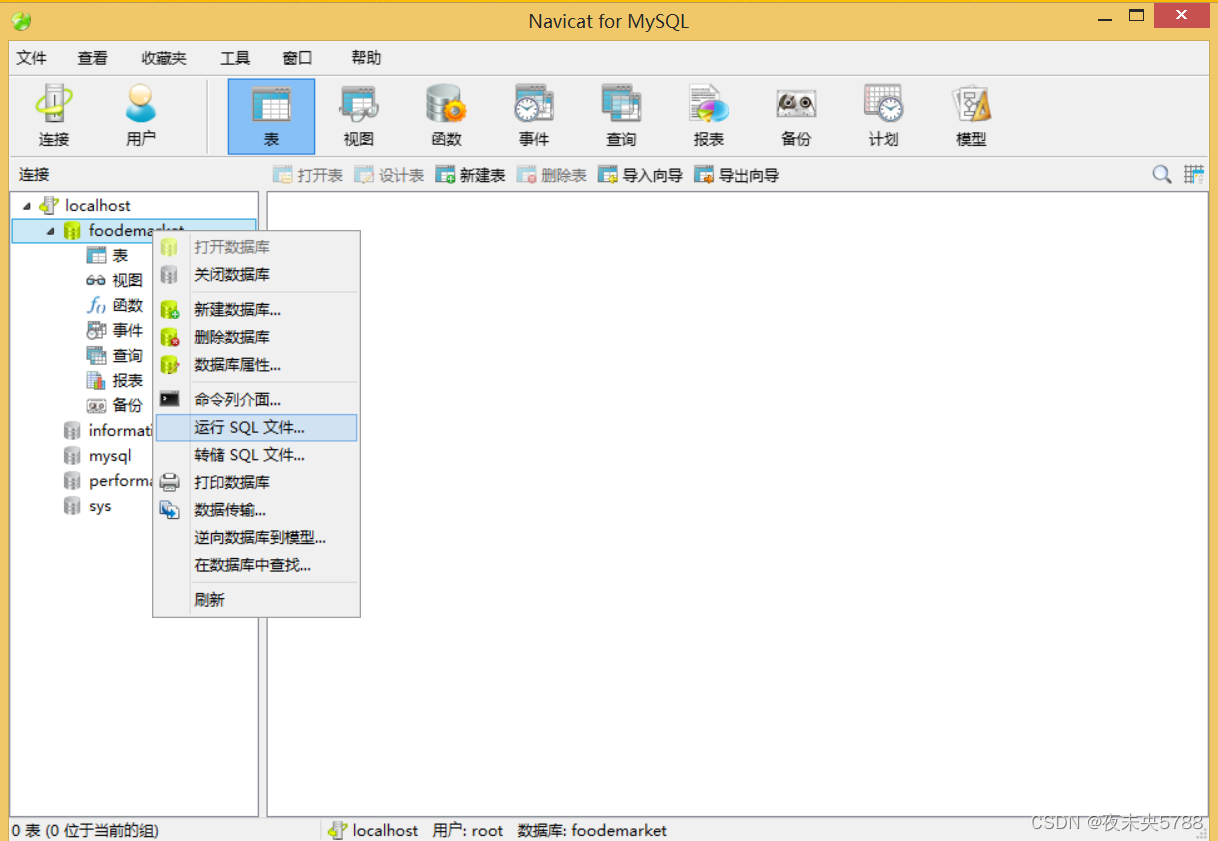Choose 转储 SQL 文件... in the context menu
Screen dimensions: 1218x841
(256, 455)
